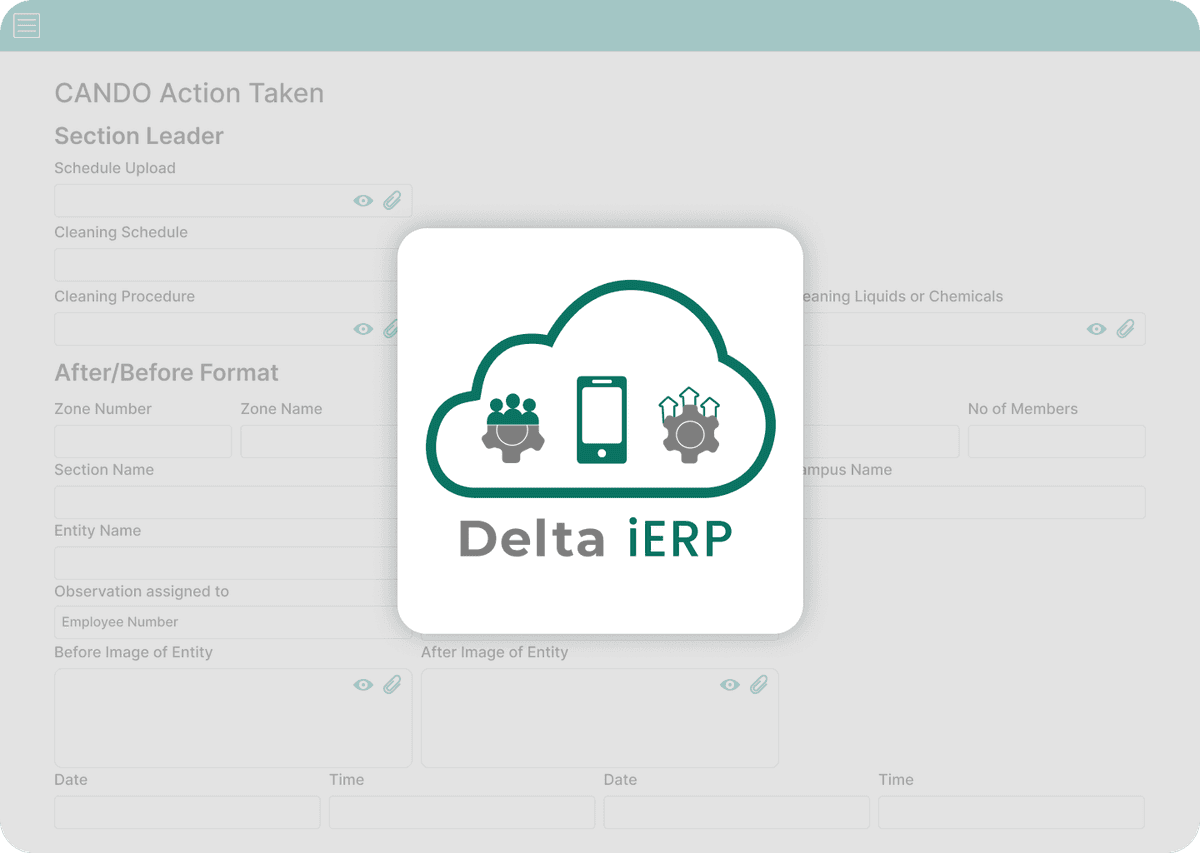Attach a file to Schedule Upload
This screenshot has width=1200, height=853.
pyautogui.click(x=392, y=201)
